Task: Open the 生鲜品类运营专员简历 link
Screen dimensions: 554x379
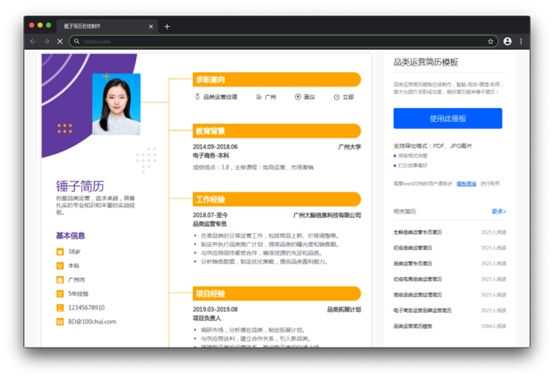Action: coord(418,232)
